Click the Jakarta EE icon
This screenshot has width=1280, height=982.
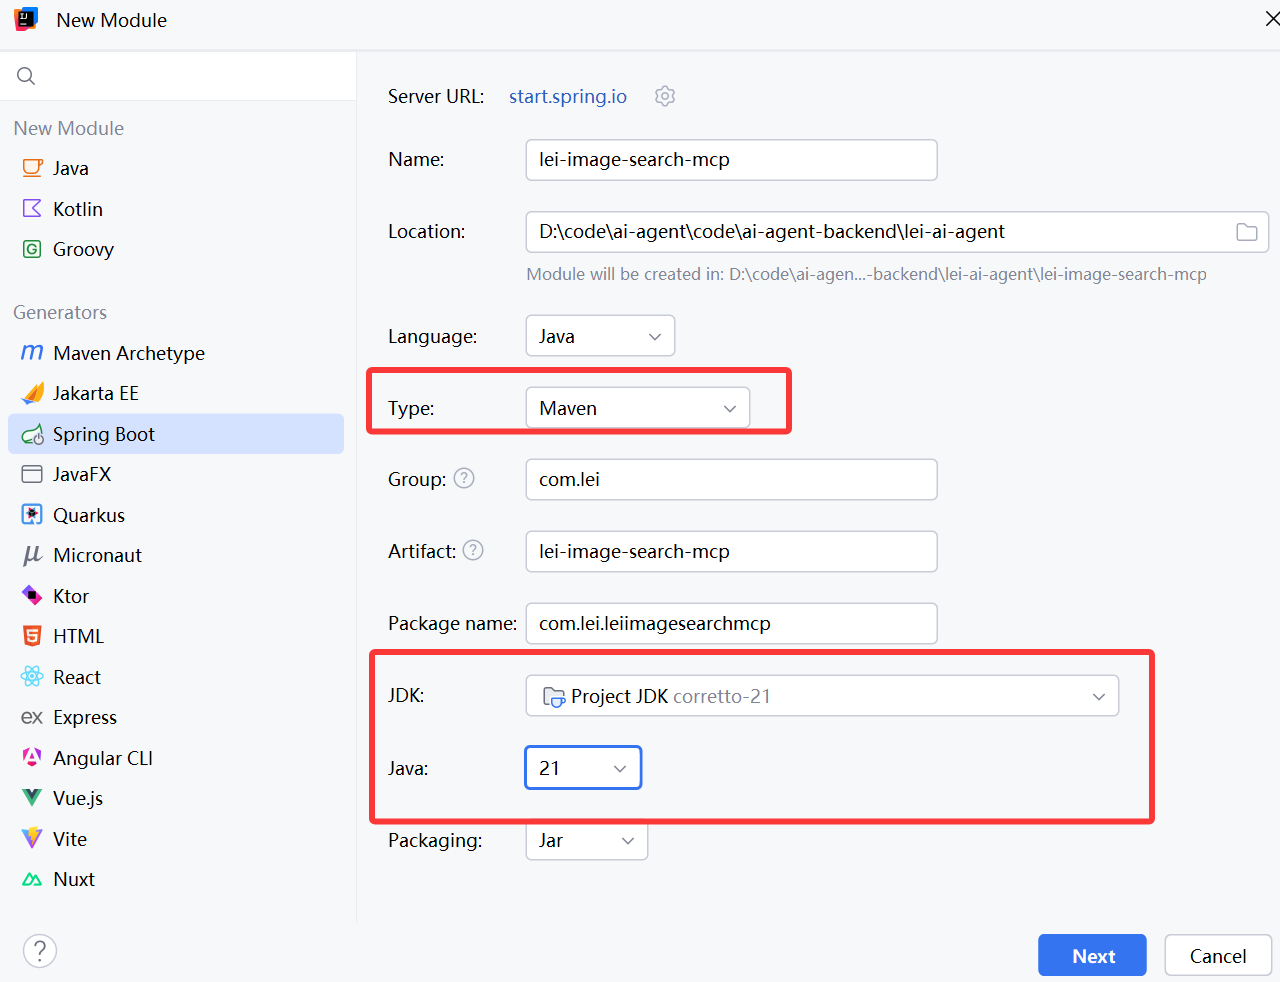tap(33, 393)
